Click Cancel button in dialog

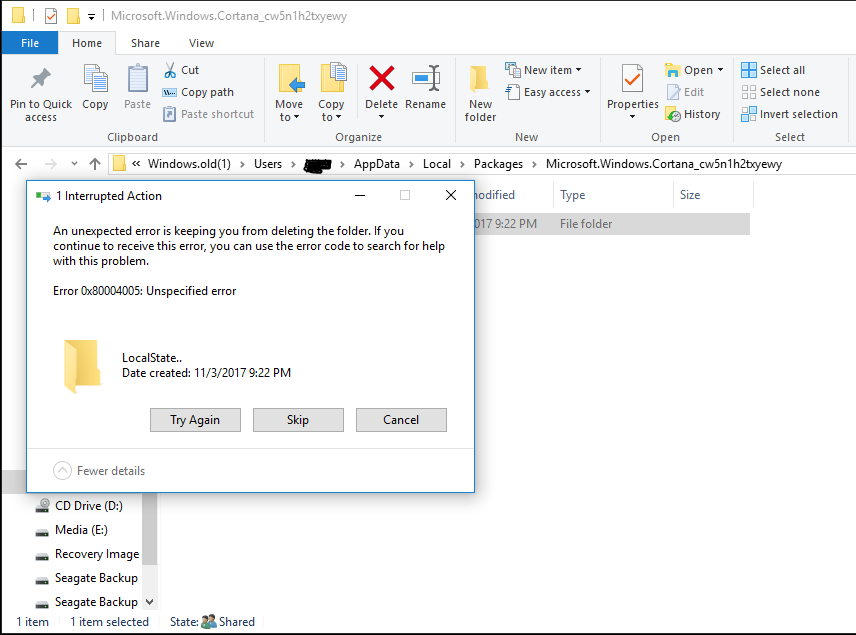(401, 420)
